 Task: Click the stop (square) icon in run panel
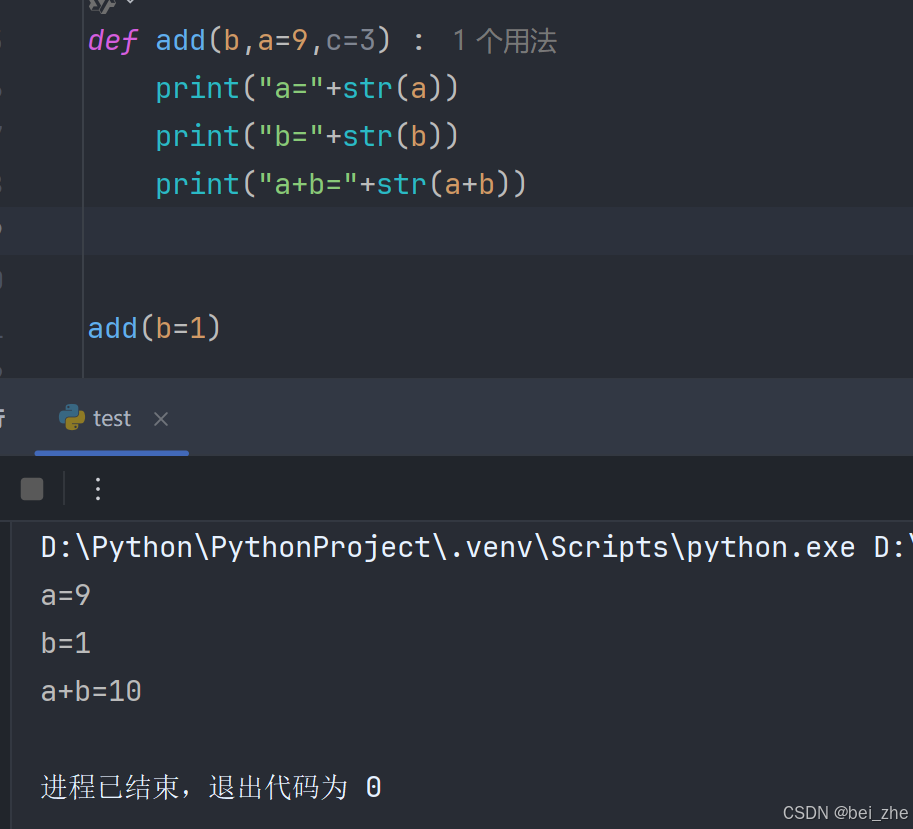[x=31, y=488]
